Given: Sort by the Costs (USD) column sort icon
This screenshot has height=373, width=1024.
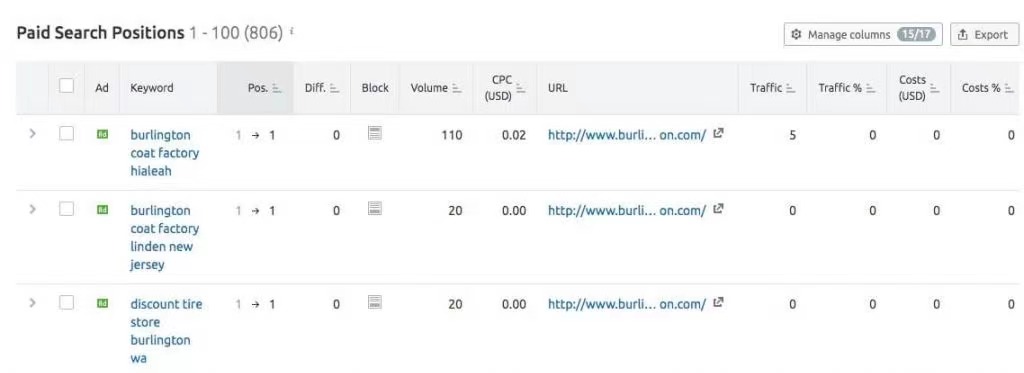Looking at the screenshot, I should point(935,88).
